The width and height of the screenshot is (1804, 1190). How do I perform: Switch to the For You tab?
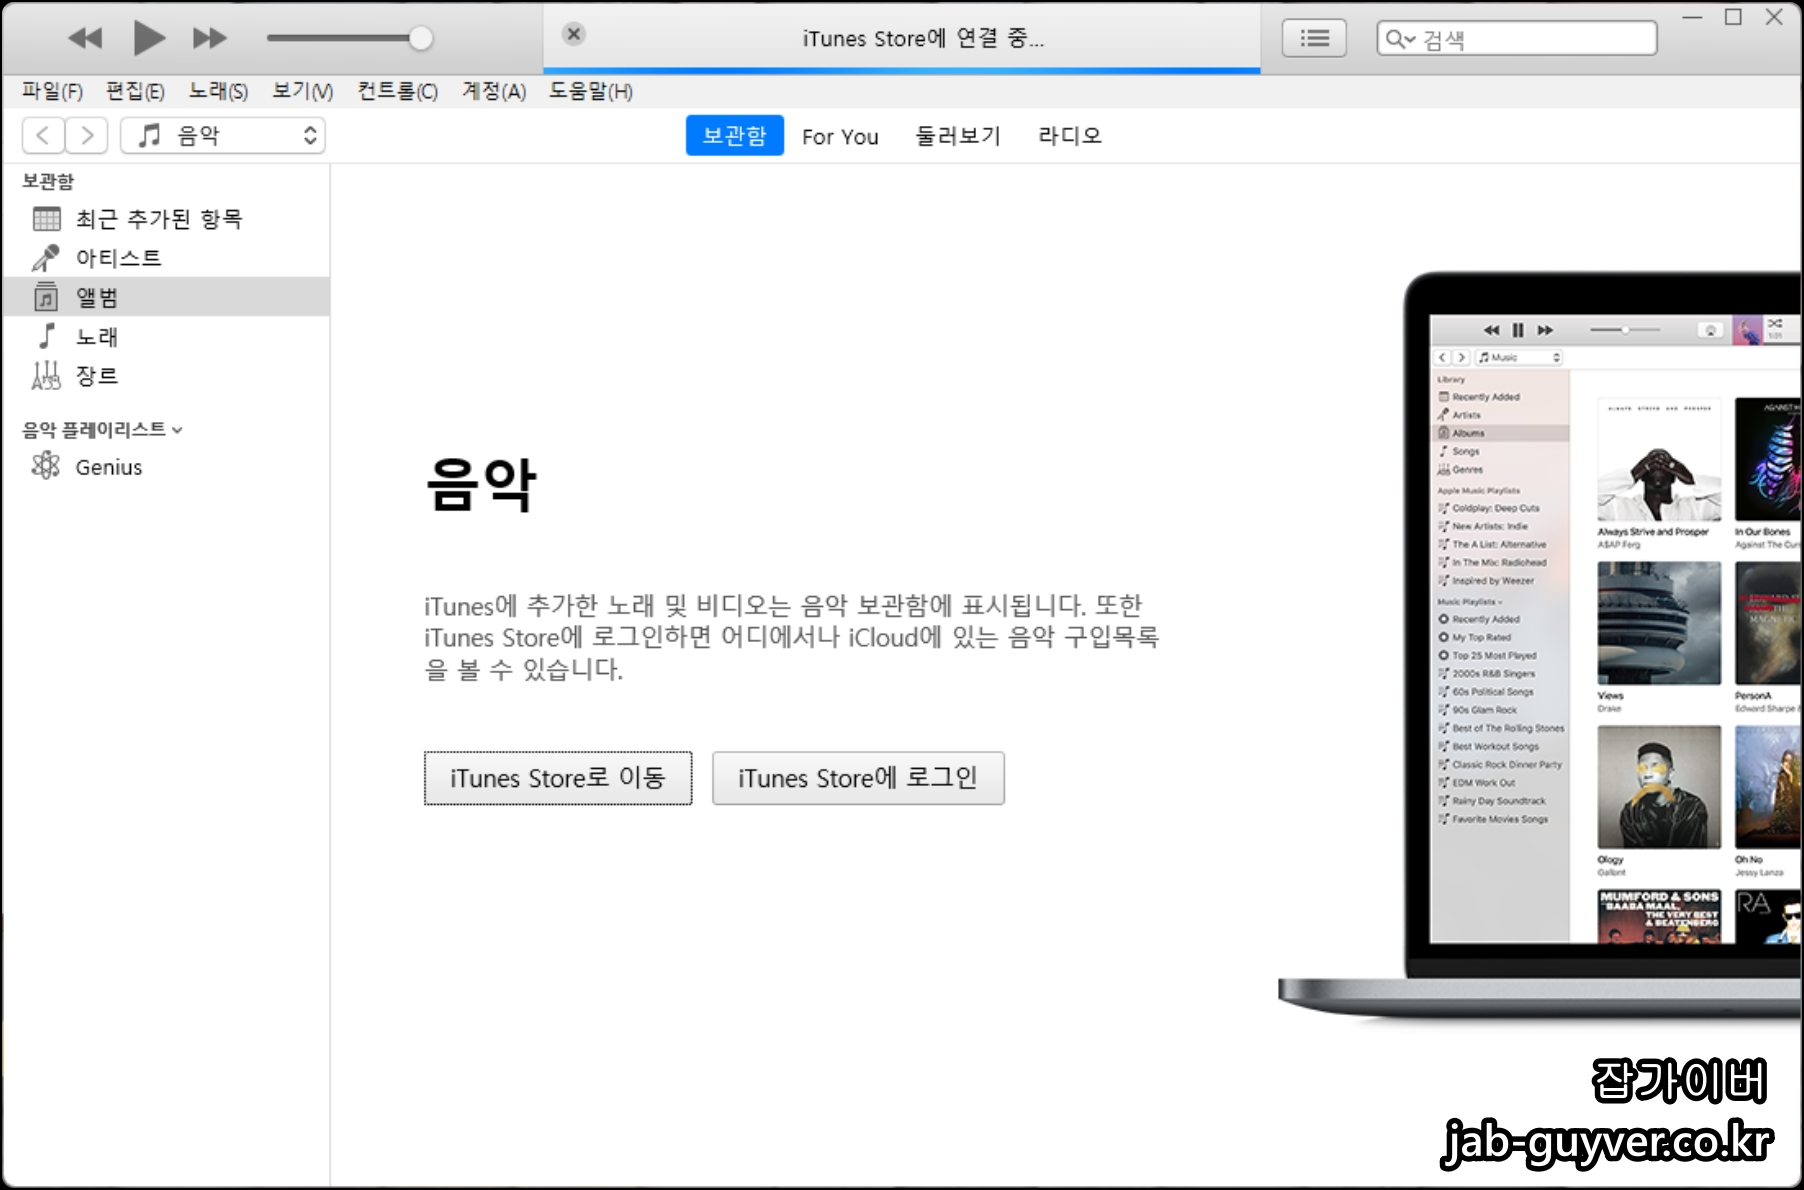point(840,136)
